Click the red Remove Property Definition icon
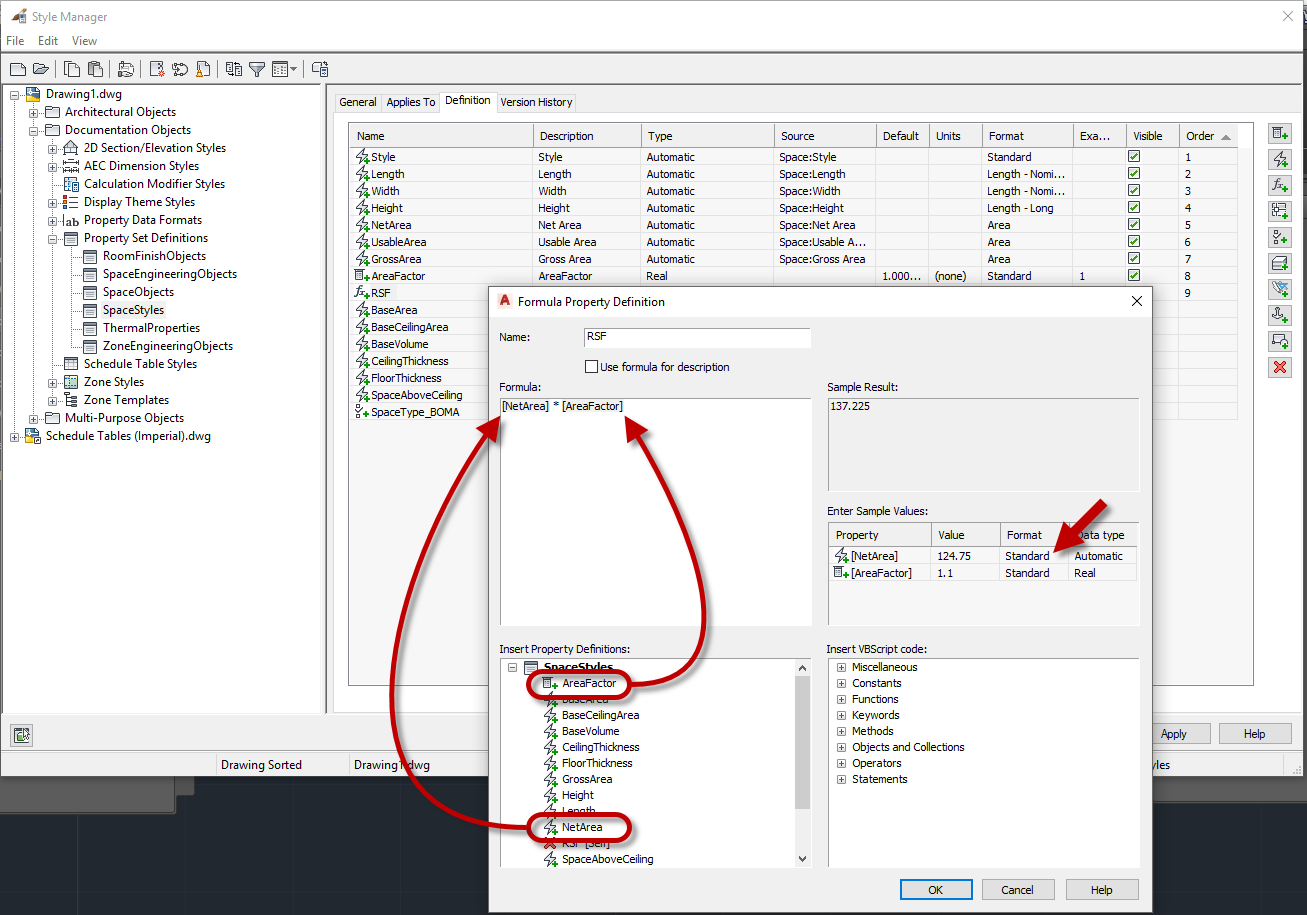1307x915 pixels. [1281, 367]
